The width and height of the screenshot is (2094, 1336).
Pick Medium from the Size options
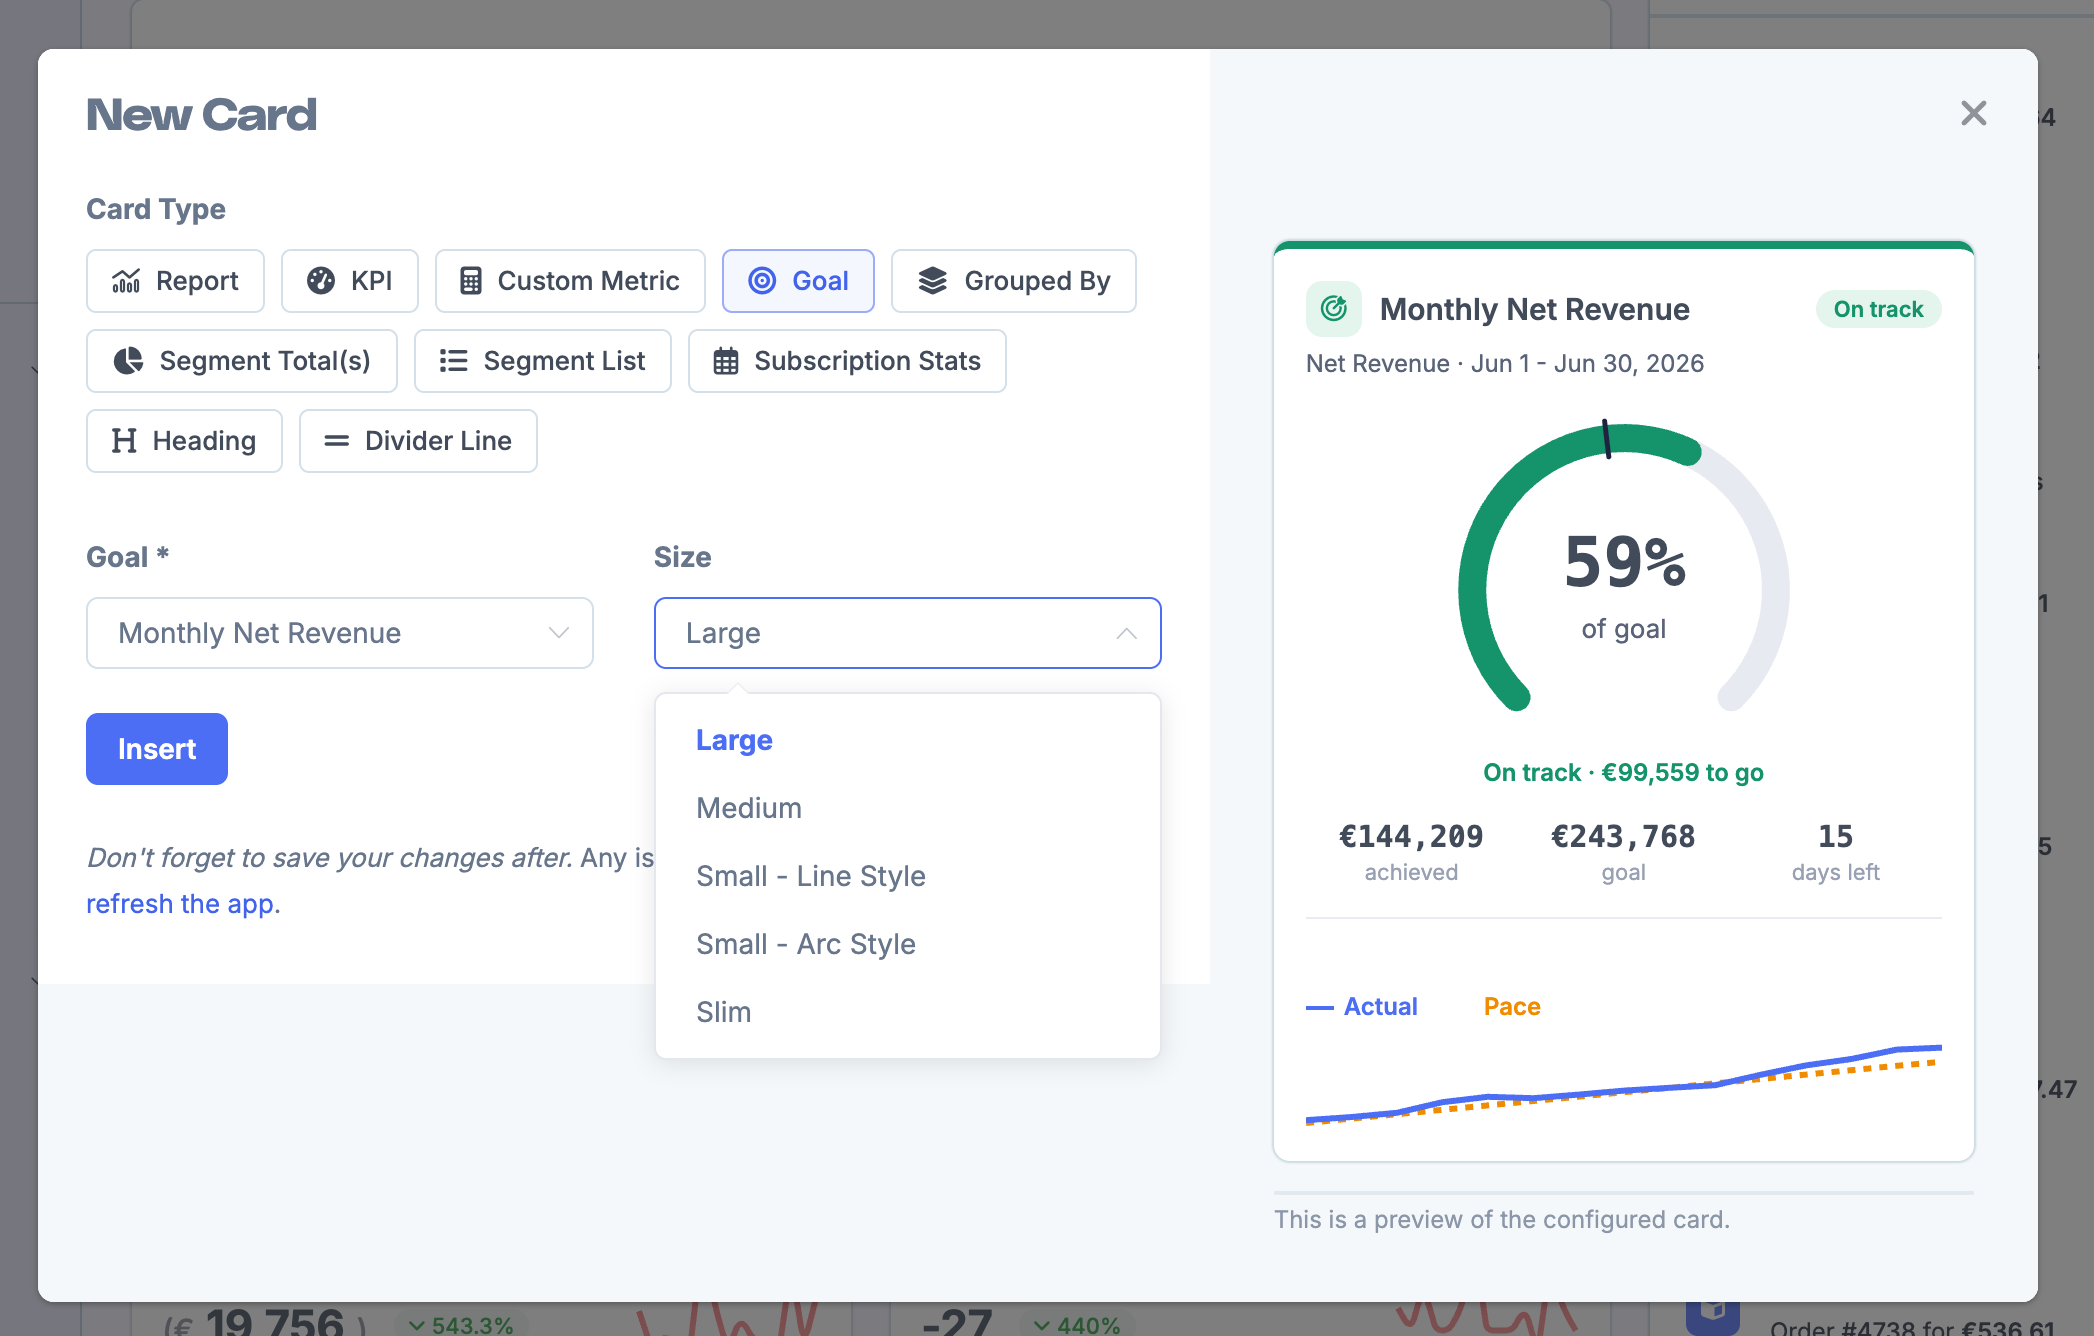point(908,808)
